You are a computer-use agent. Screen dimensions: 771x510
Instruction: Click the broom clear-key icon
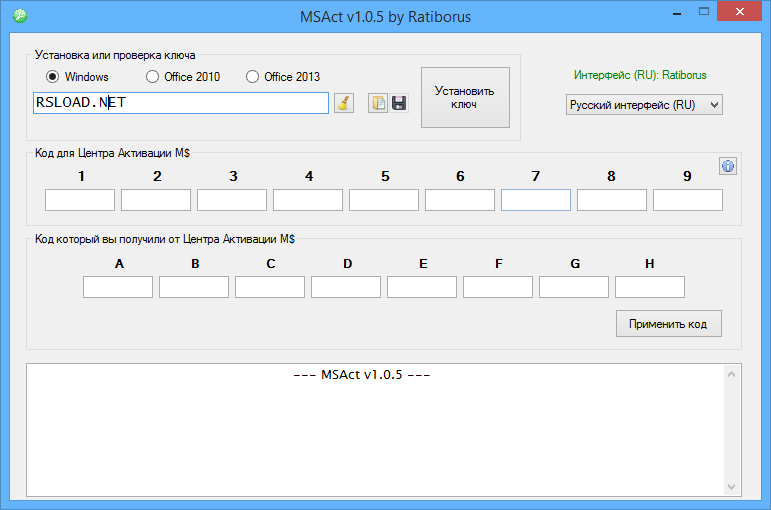(344, 103)
